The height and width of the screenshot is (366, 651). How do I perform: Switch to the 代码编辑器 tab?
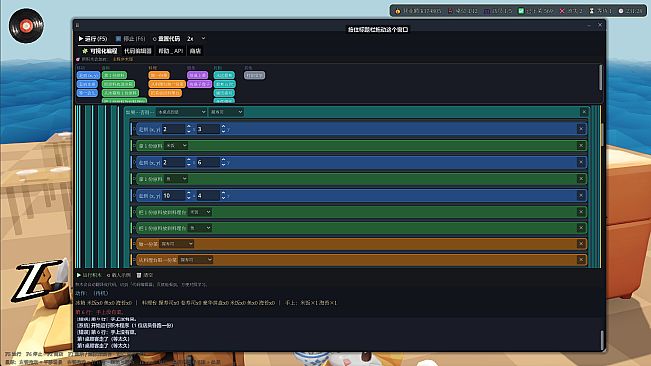[x=138, y=51]
